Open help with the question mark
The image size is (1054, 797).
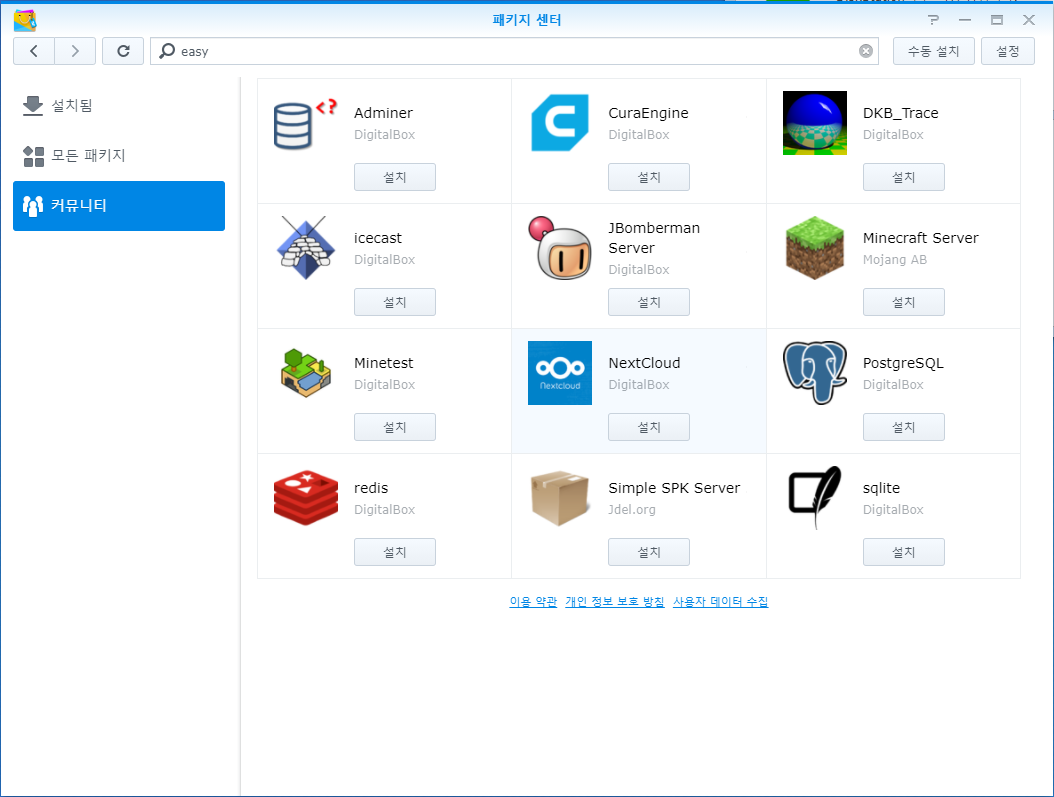[933, 20]
